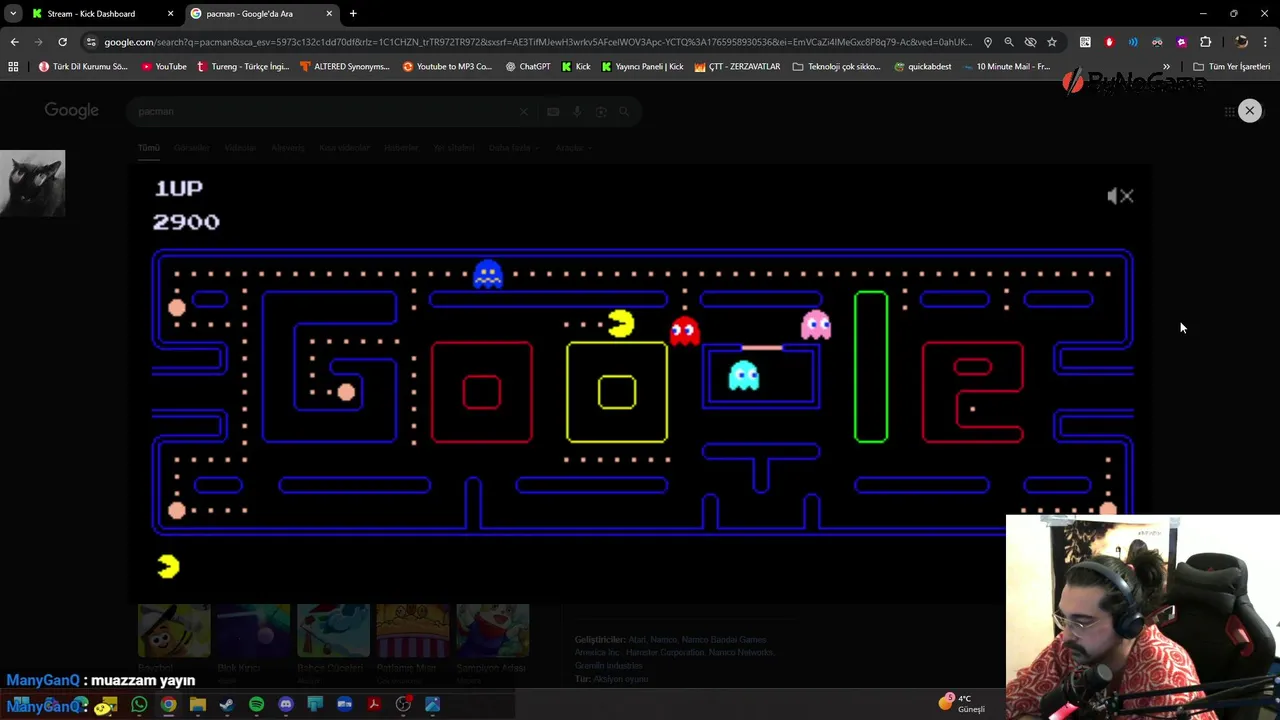Image resolution: width=1280 pixels, height=720 pixels.
Task: Open the Extensions puzzle menu
Action: click(1205, 42)
